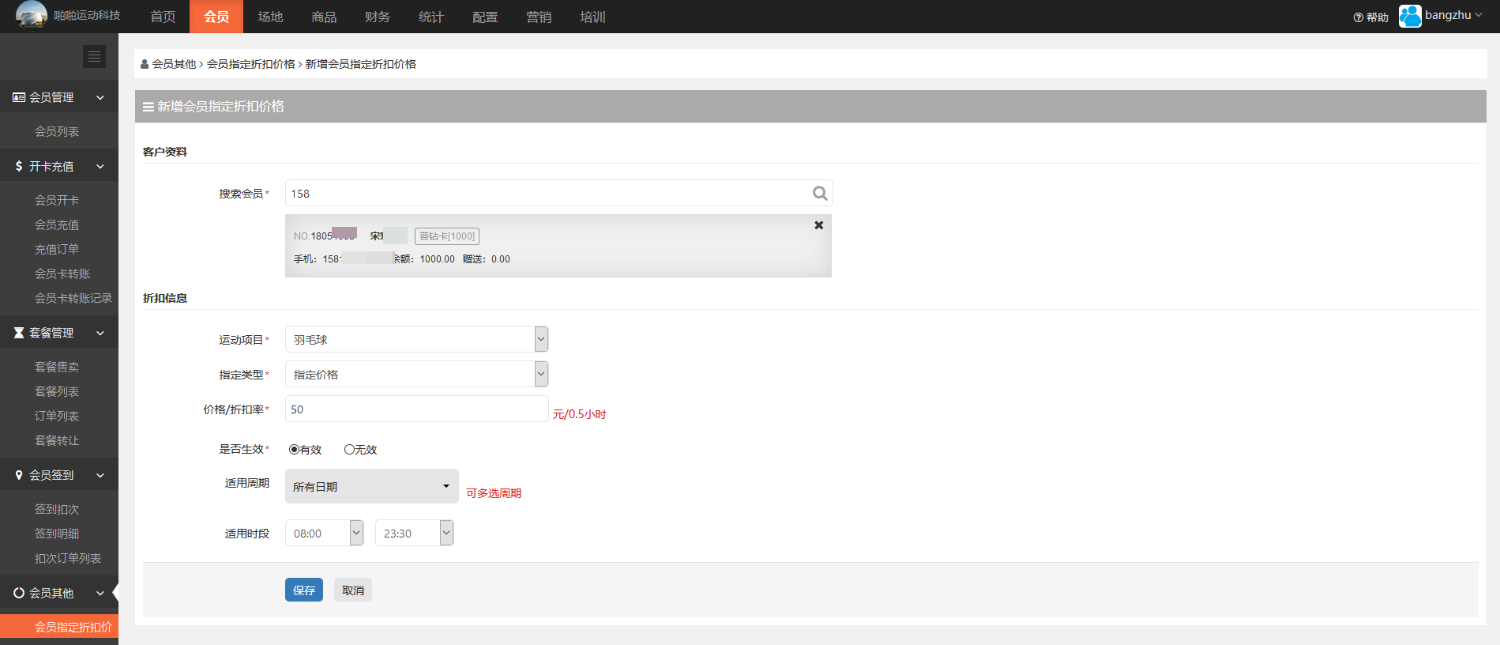Click the search magnifier icon in member field

(x=819, y=193)
